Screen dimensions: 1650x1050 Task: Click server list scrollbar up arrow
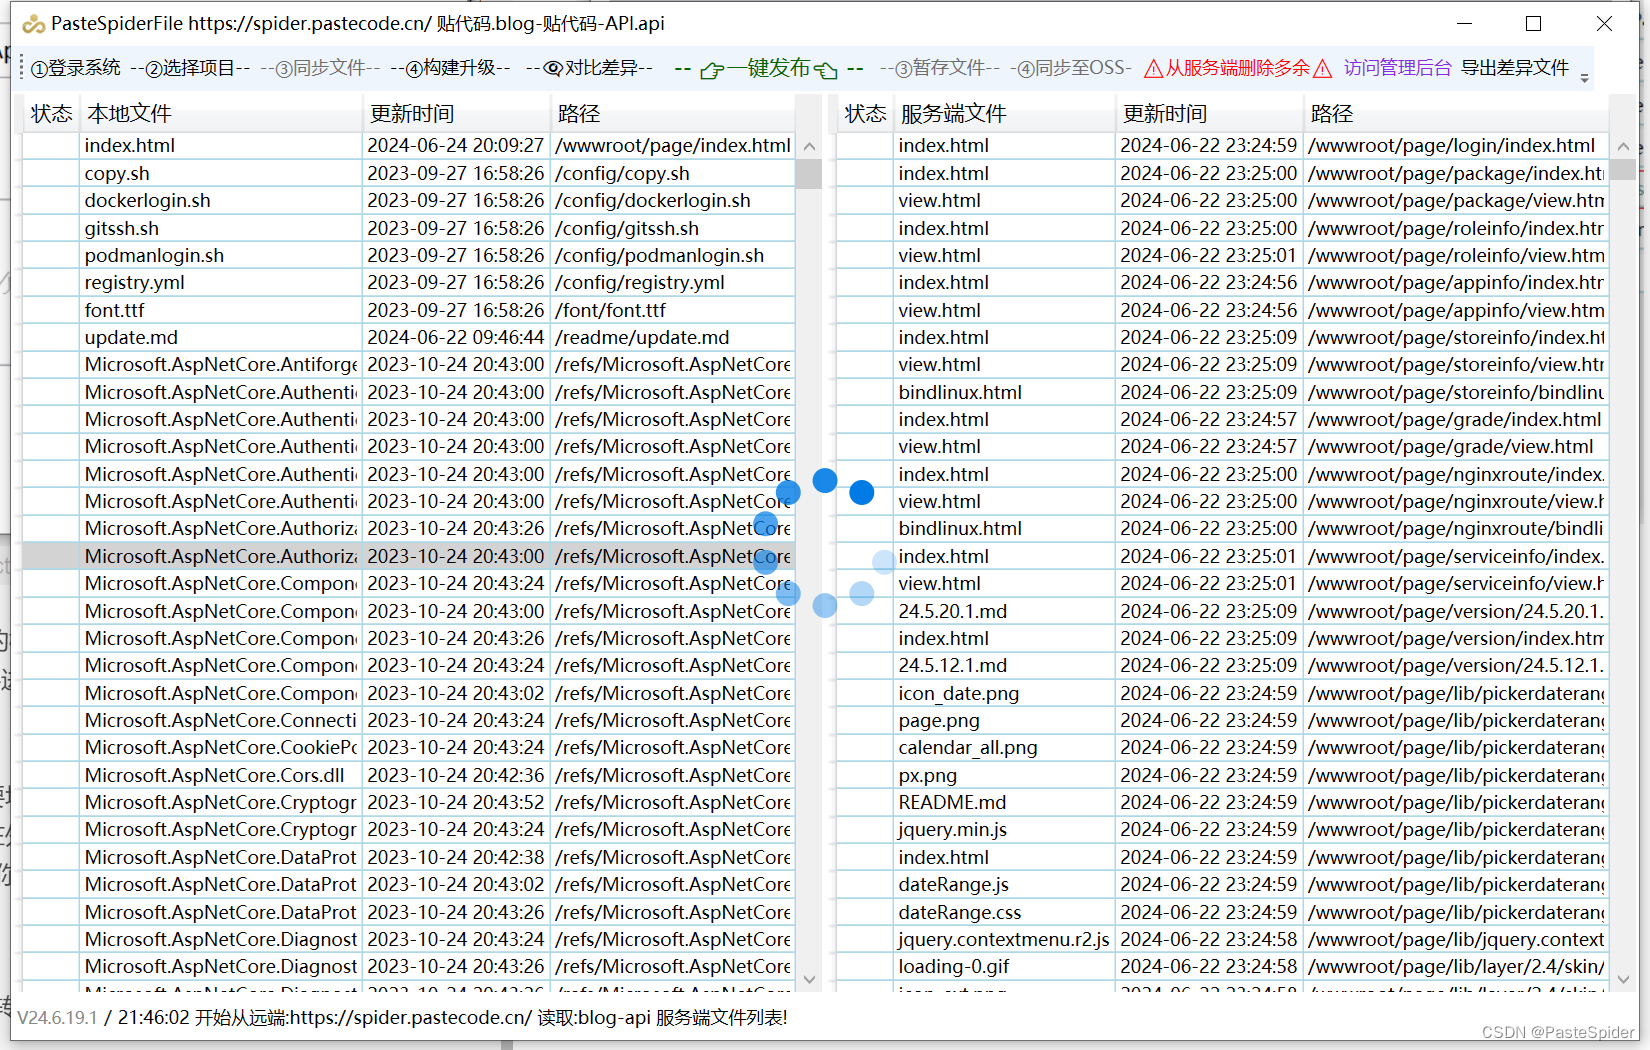tap(1623, 146)
